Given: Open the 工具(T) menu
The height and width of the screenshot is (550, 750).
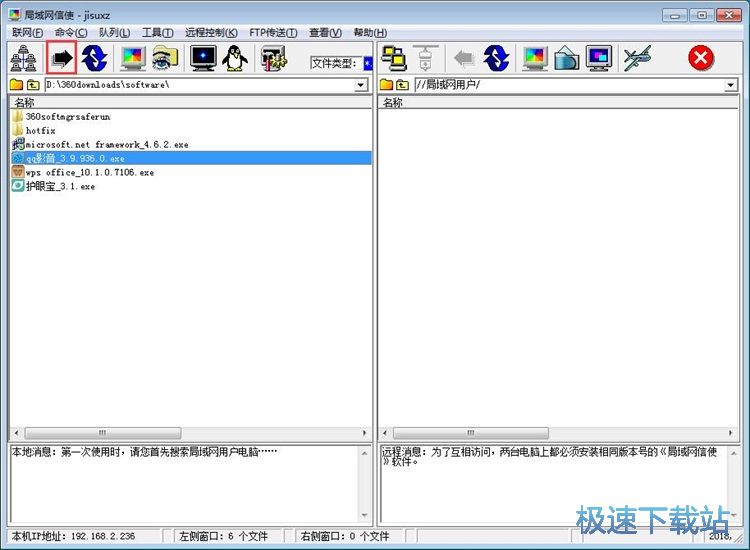Looking at the screenshot, I should coord(157,33).
